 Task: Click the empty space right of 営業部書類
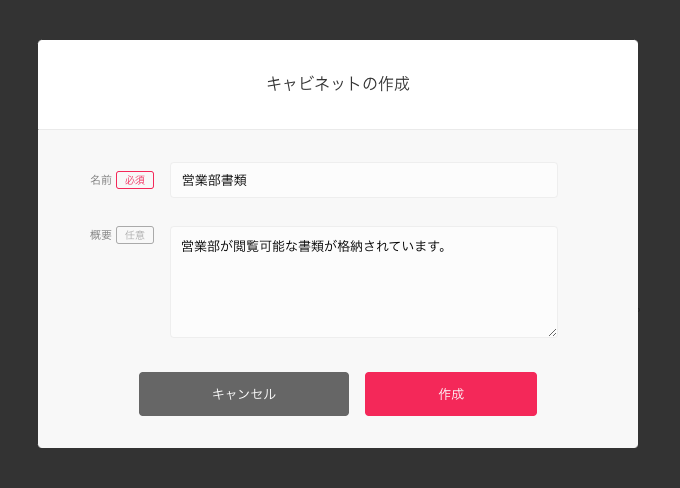420,180
